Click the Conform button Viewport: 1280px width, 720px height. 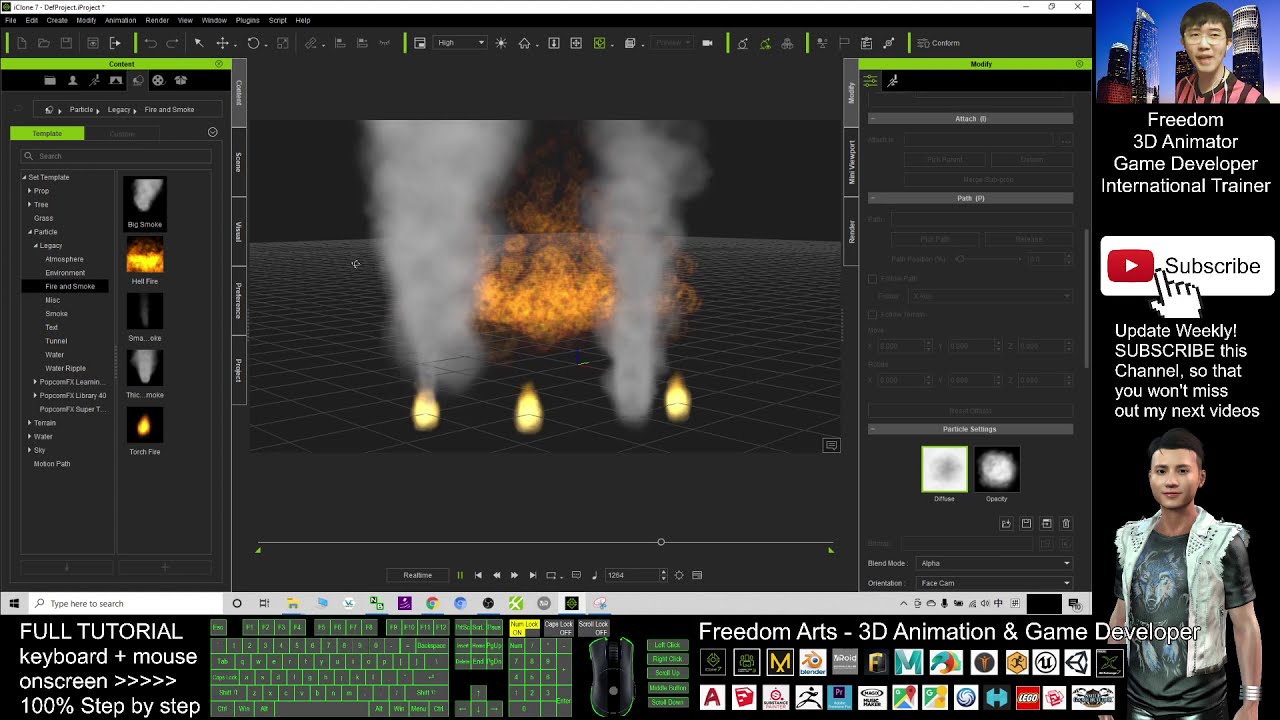[938, 43]
